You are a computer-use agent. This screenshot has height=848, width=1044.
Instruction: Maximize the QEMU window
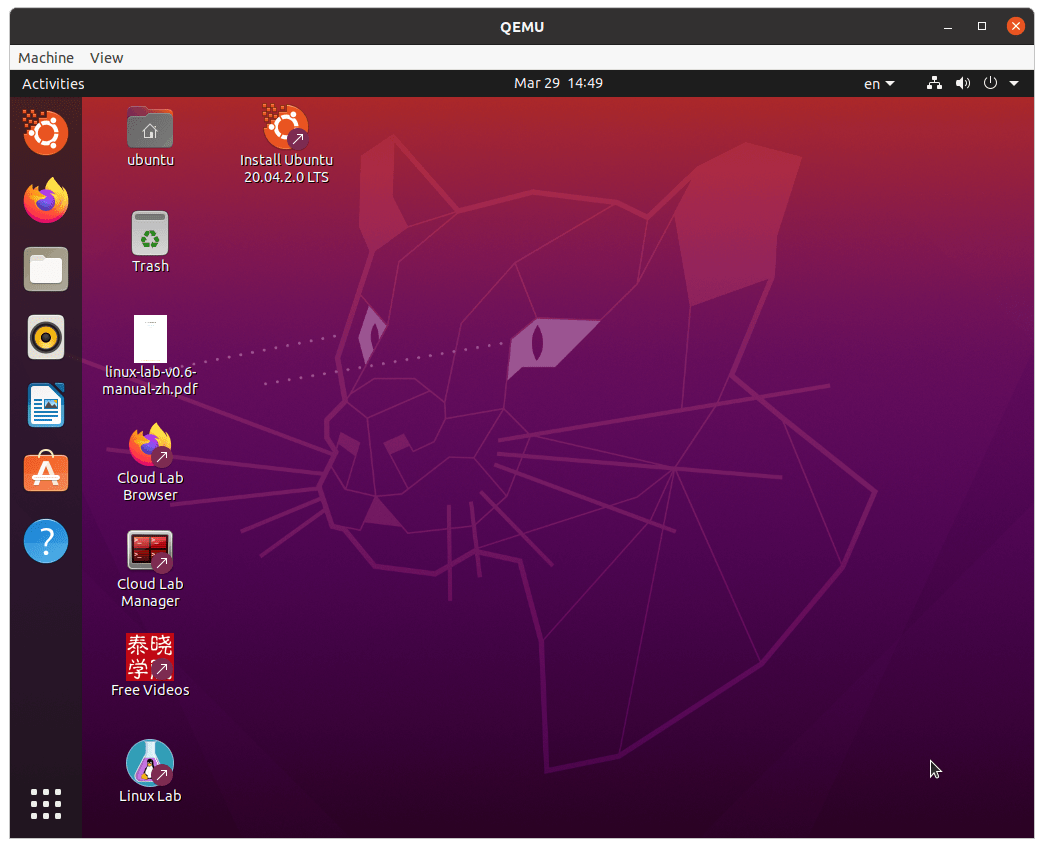(x=981, y=27)
